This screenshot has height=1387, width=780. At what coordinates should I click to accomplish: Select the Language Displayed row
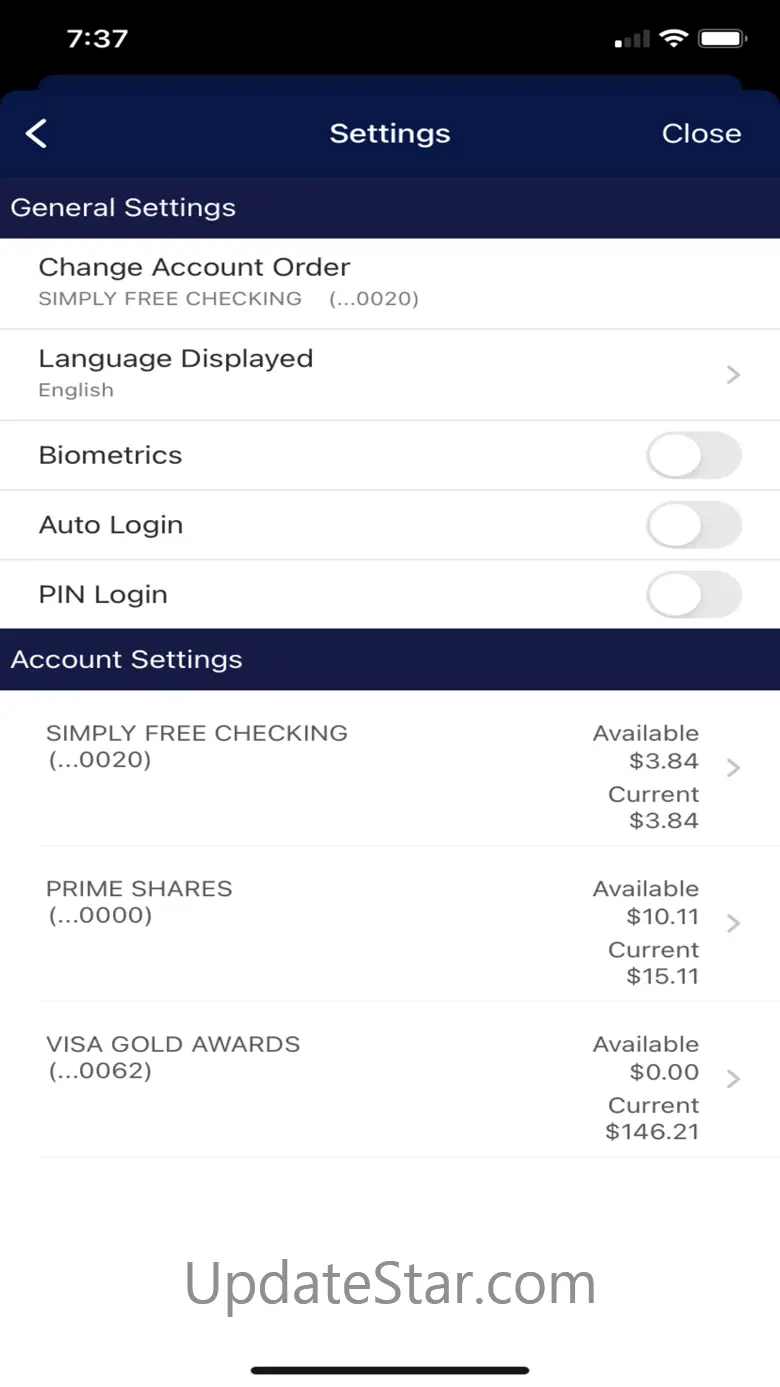176,359
